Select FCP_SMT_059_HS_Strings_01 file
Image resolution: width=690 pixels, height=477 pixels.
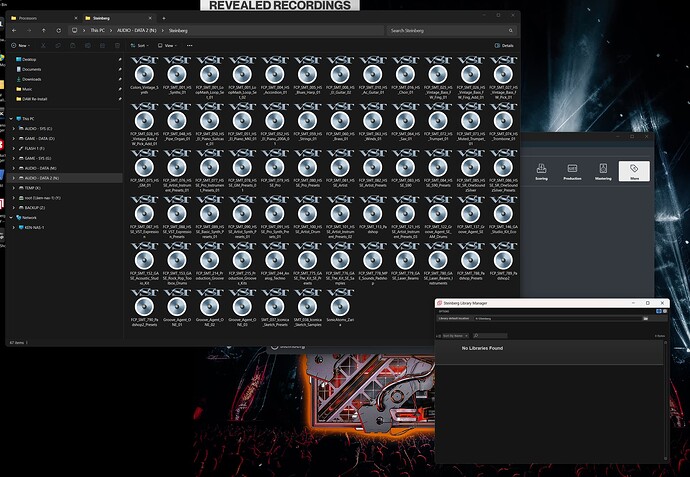pyautogui.click(x=308, y=121)
